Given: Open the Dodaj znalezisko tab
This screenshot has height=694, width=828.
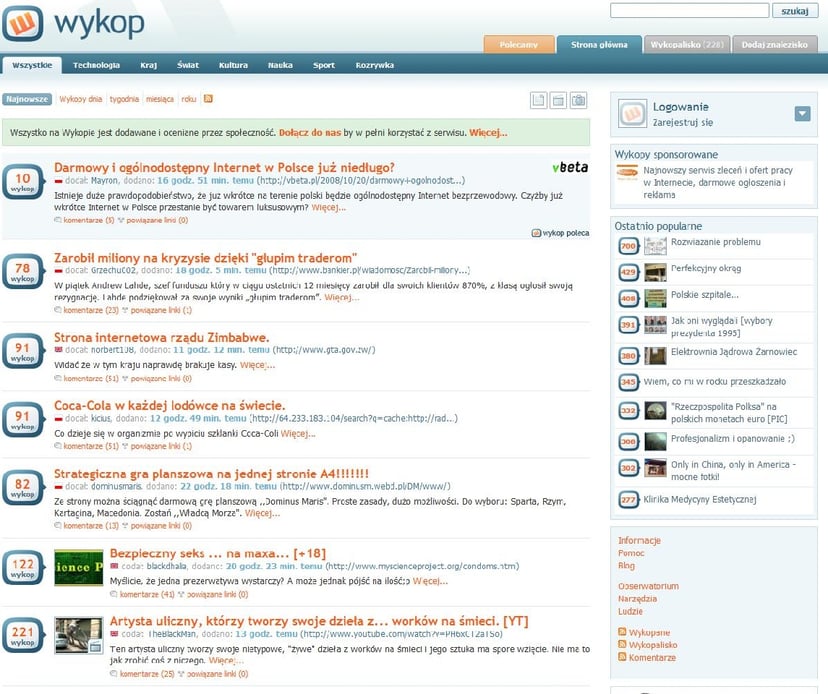Looking at the screenshot, I should [775, 45].
